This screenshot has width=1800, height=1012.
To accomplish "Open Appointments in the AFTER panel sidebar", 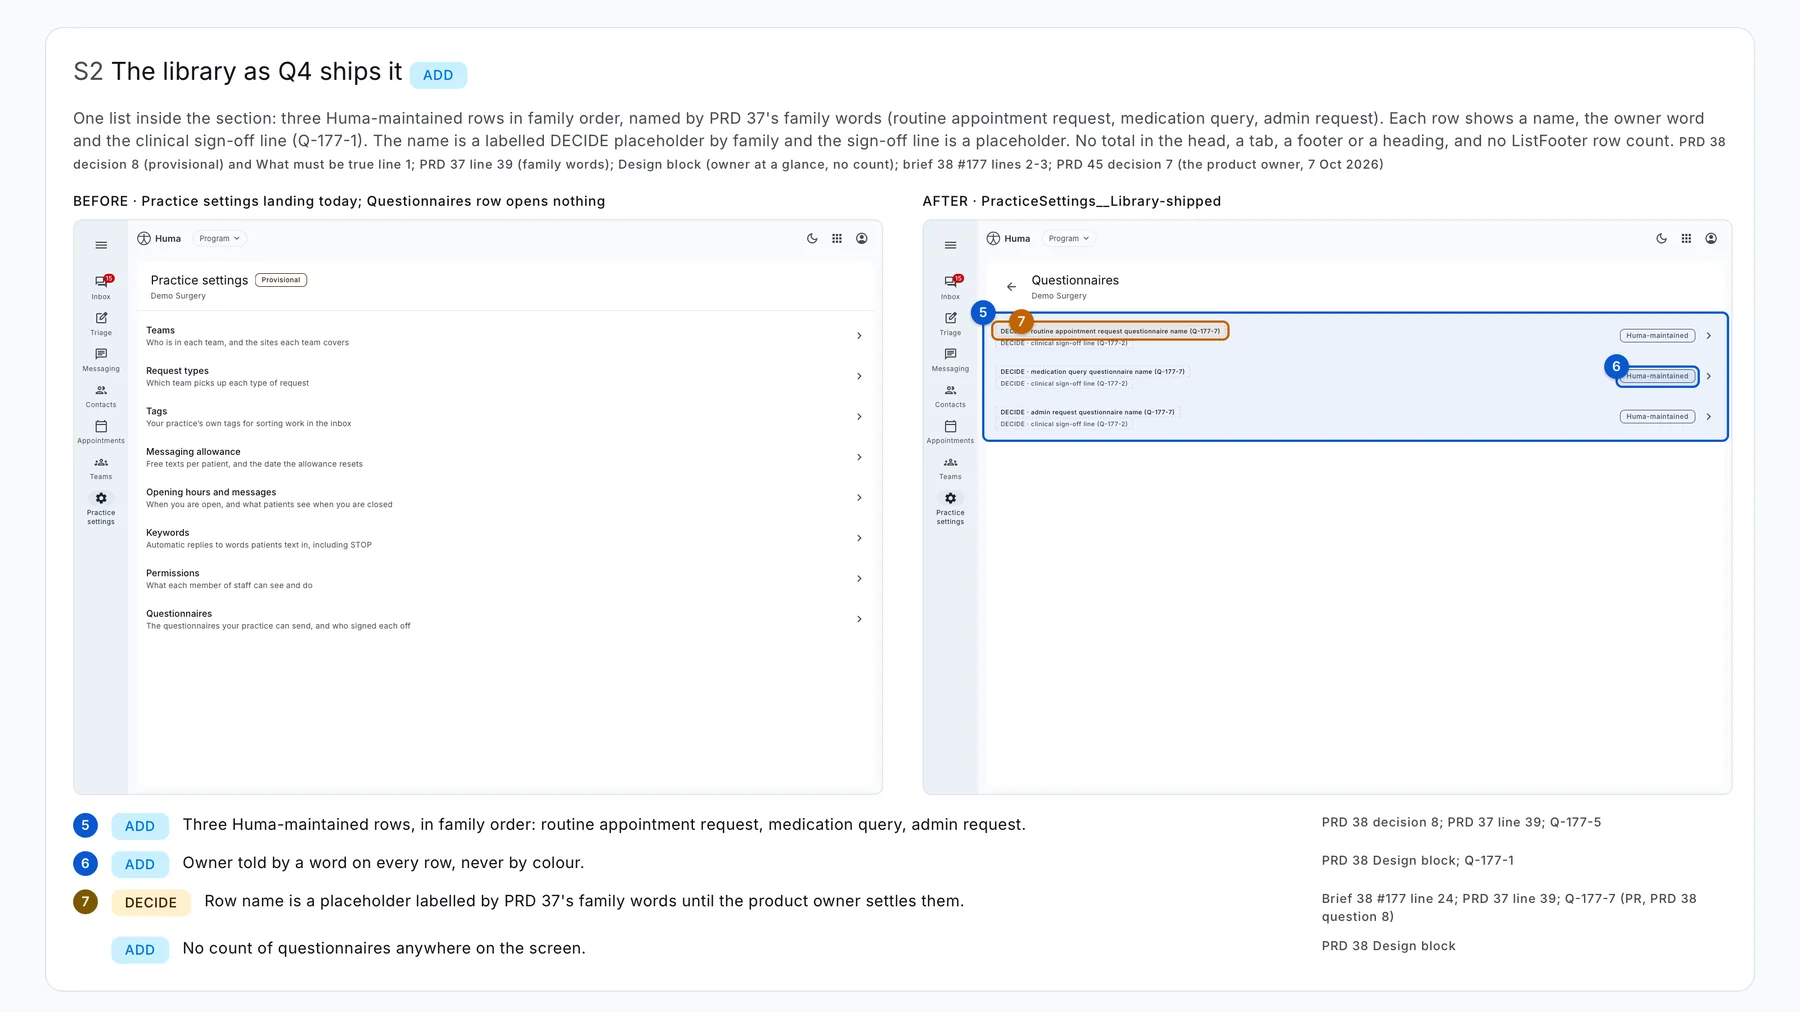I will pyautogui.click(x=950, y=431).
